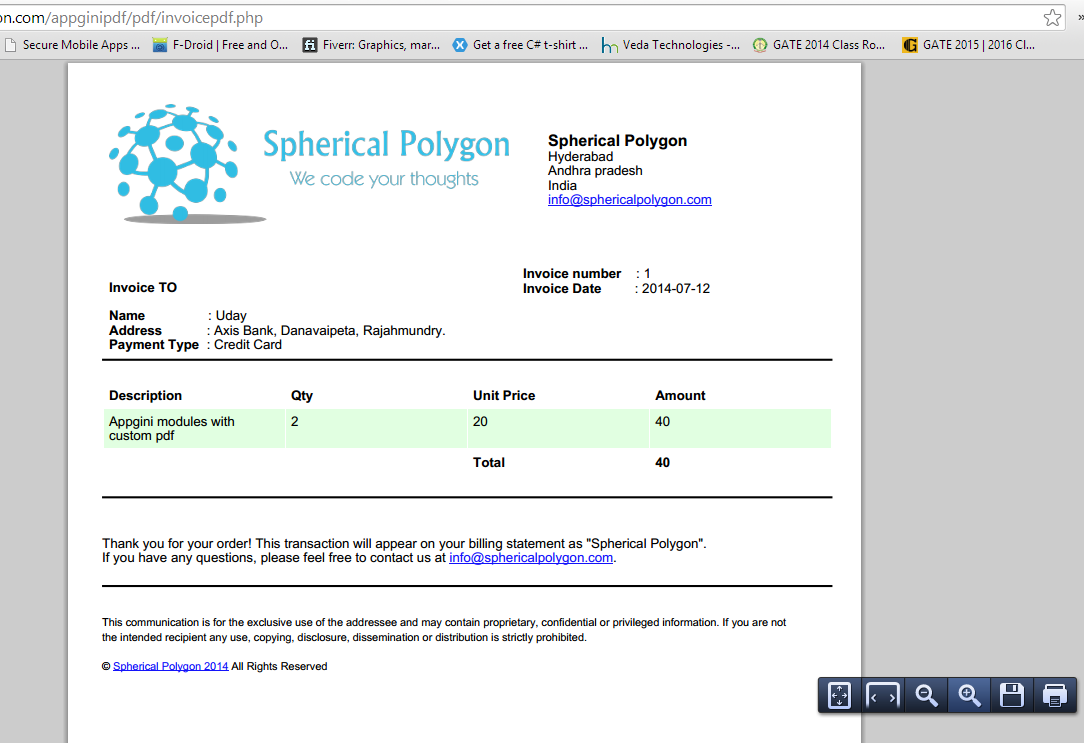
Task: Click the F-Droid bookmark favicon
Action: pyautogui.click(x=160, y=45)
